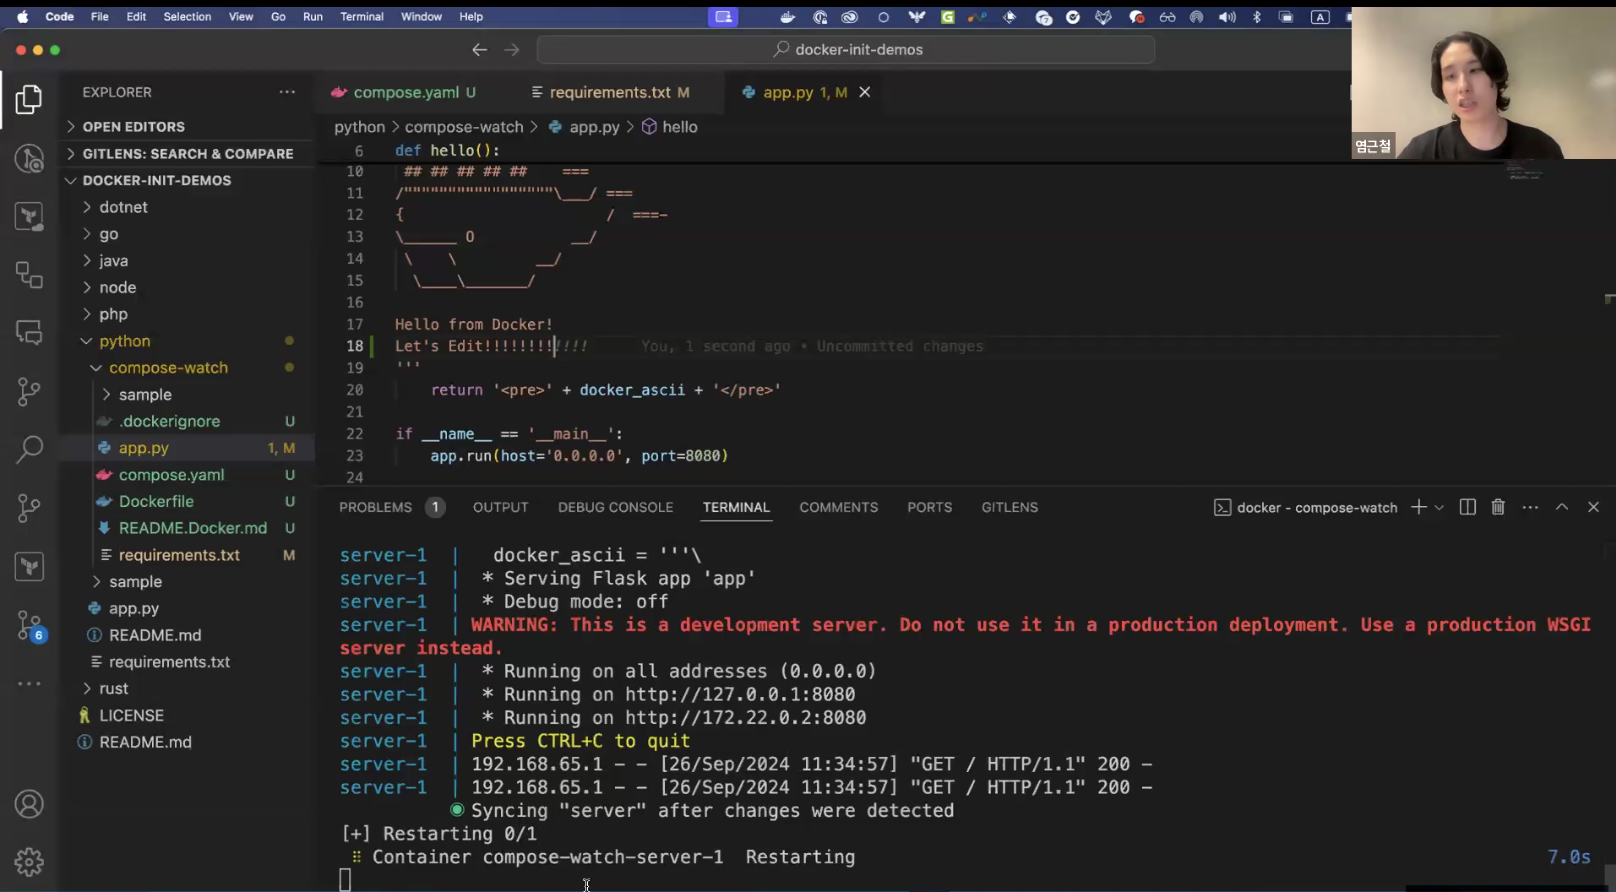Collapse the compose-watch folder
Viewport: 1616px width, 892px height.
coord(168,368)
